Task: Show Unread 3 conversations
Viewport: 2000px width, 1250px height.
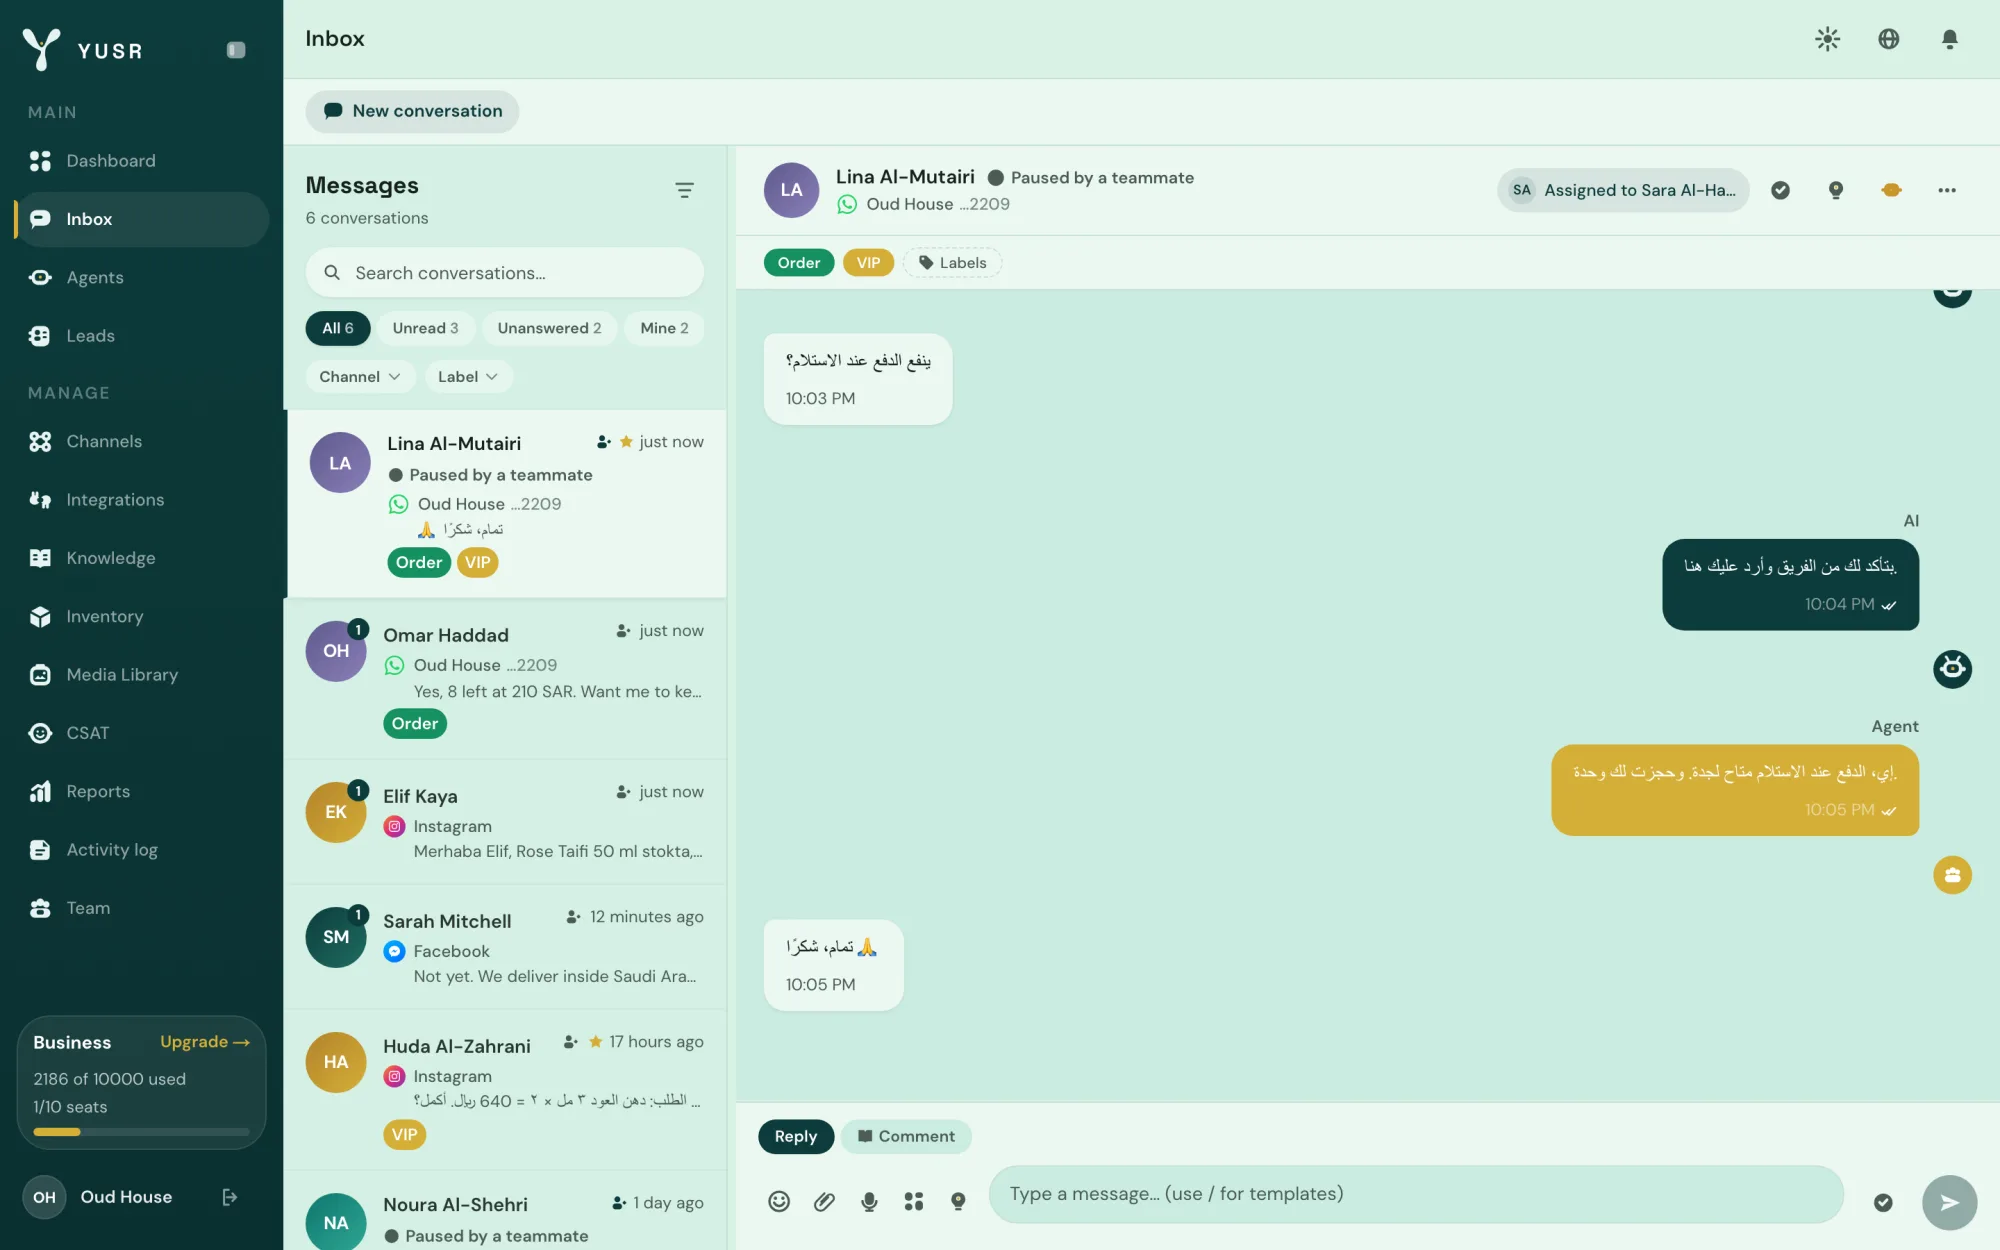Action: click(x=425, y=328)
